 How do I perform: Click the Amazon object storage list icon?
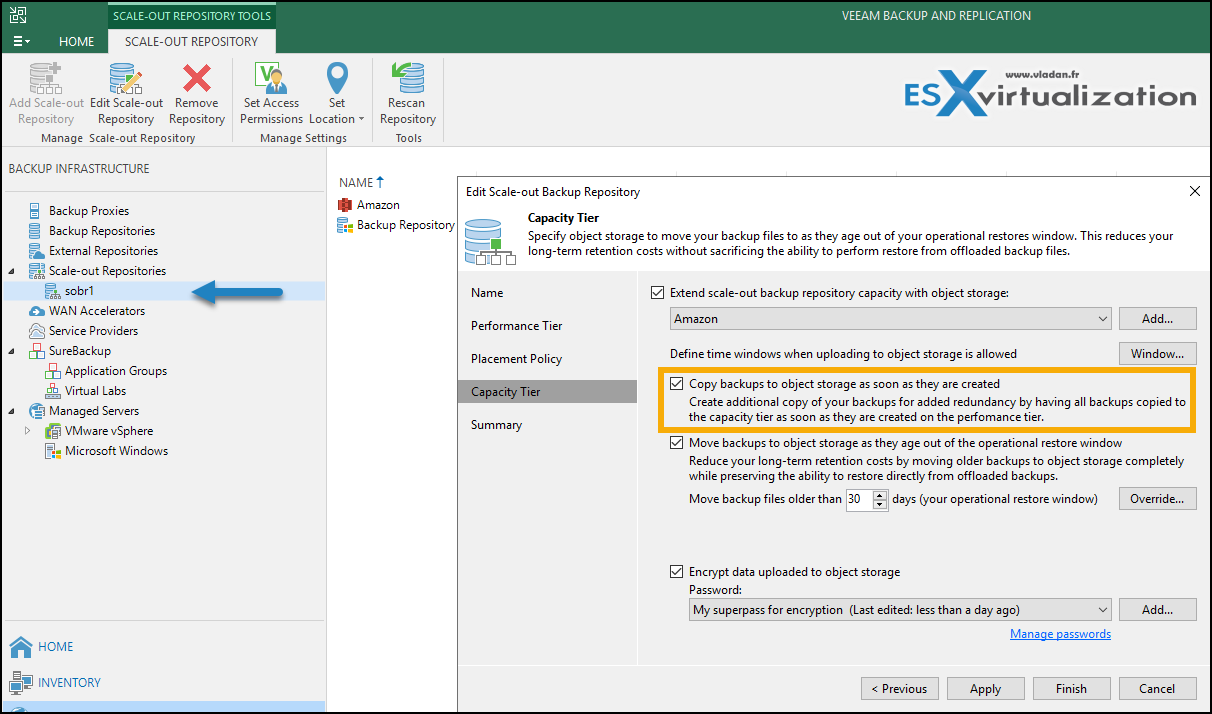click(x=345, y=205)
